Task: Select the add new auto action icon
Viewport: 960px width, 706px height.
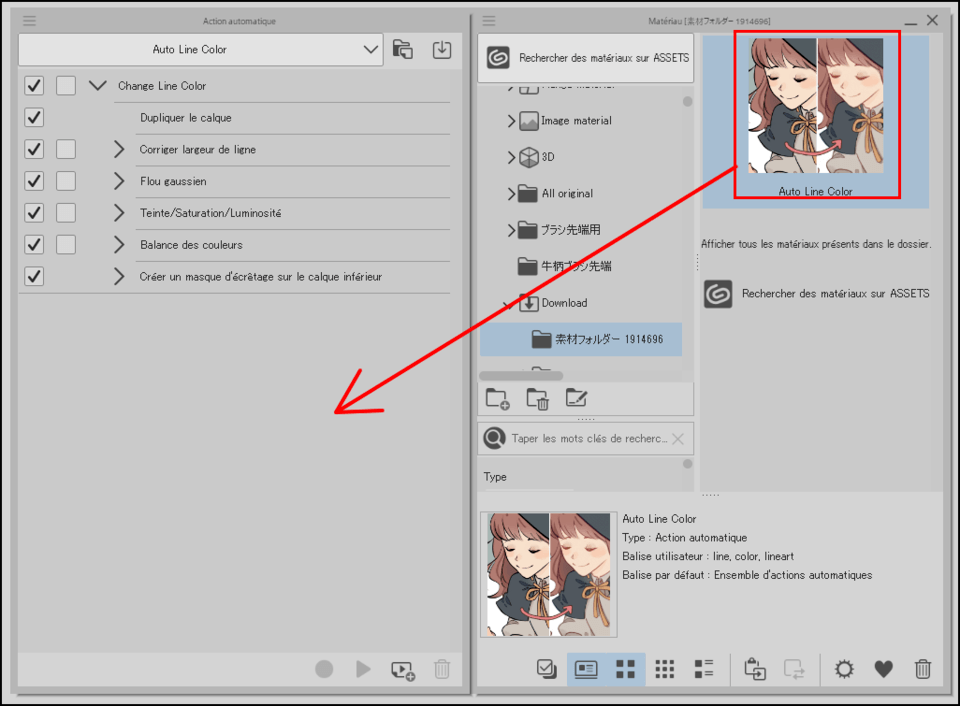Action: pyautogui.click(x=403, y=670)
